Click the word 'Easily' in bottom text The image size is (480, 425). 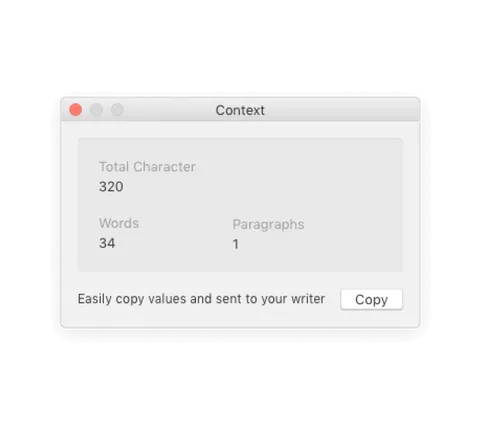pyautogui.click(x=95, y=299)
